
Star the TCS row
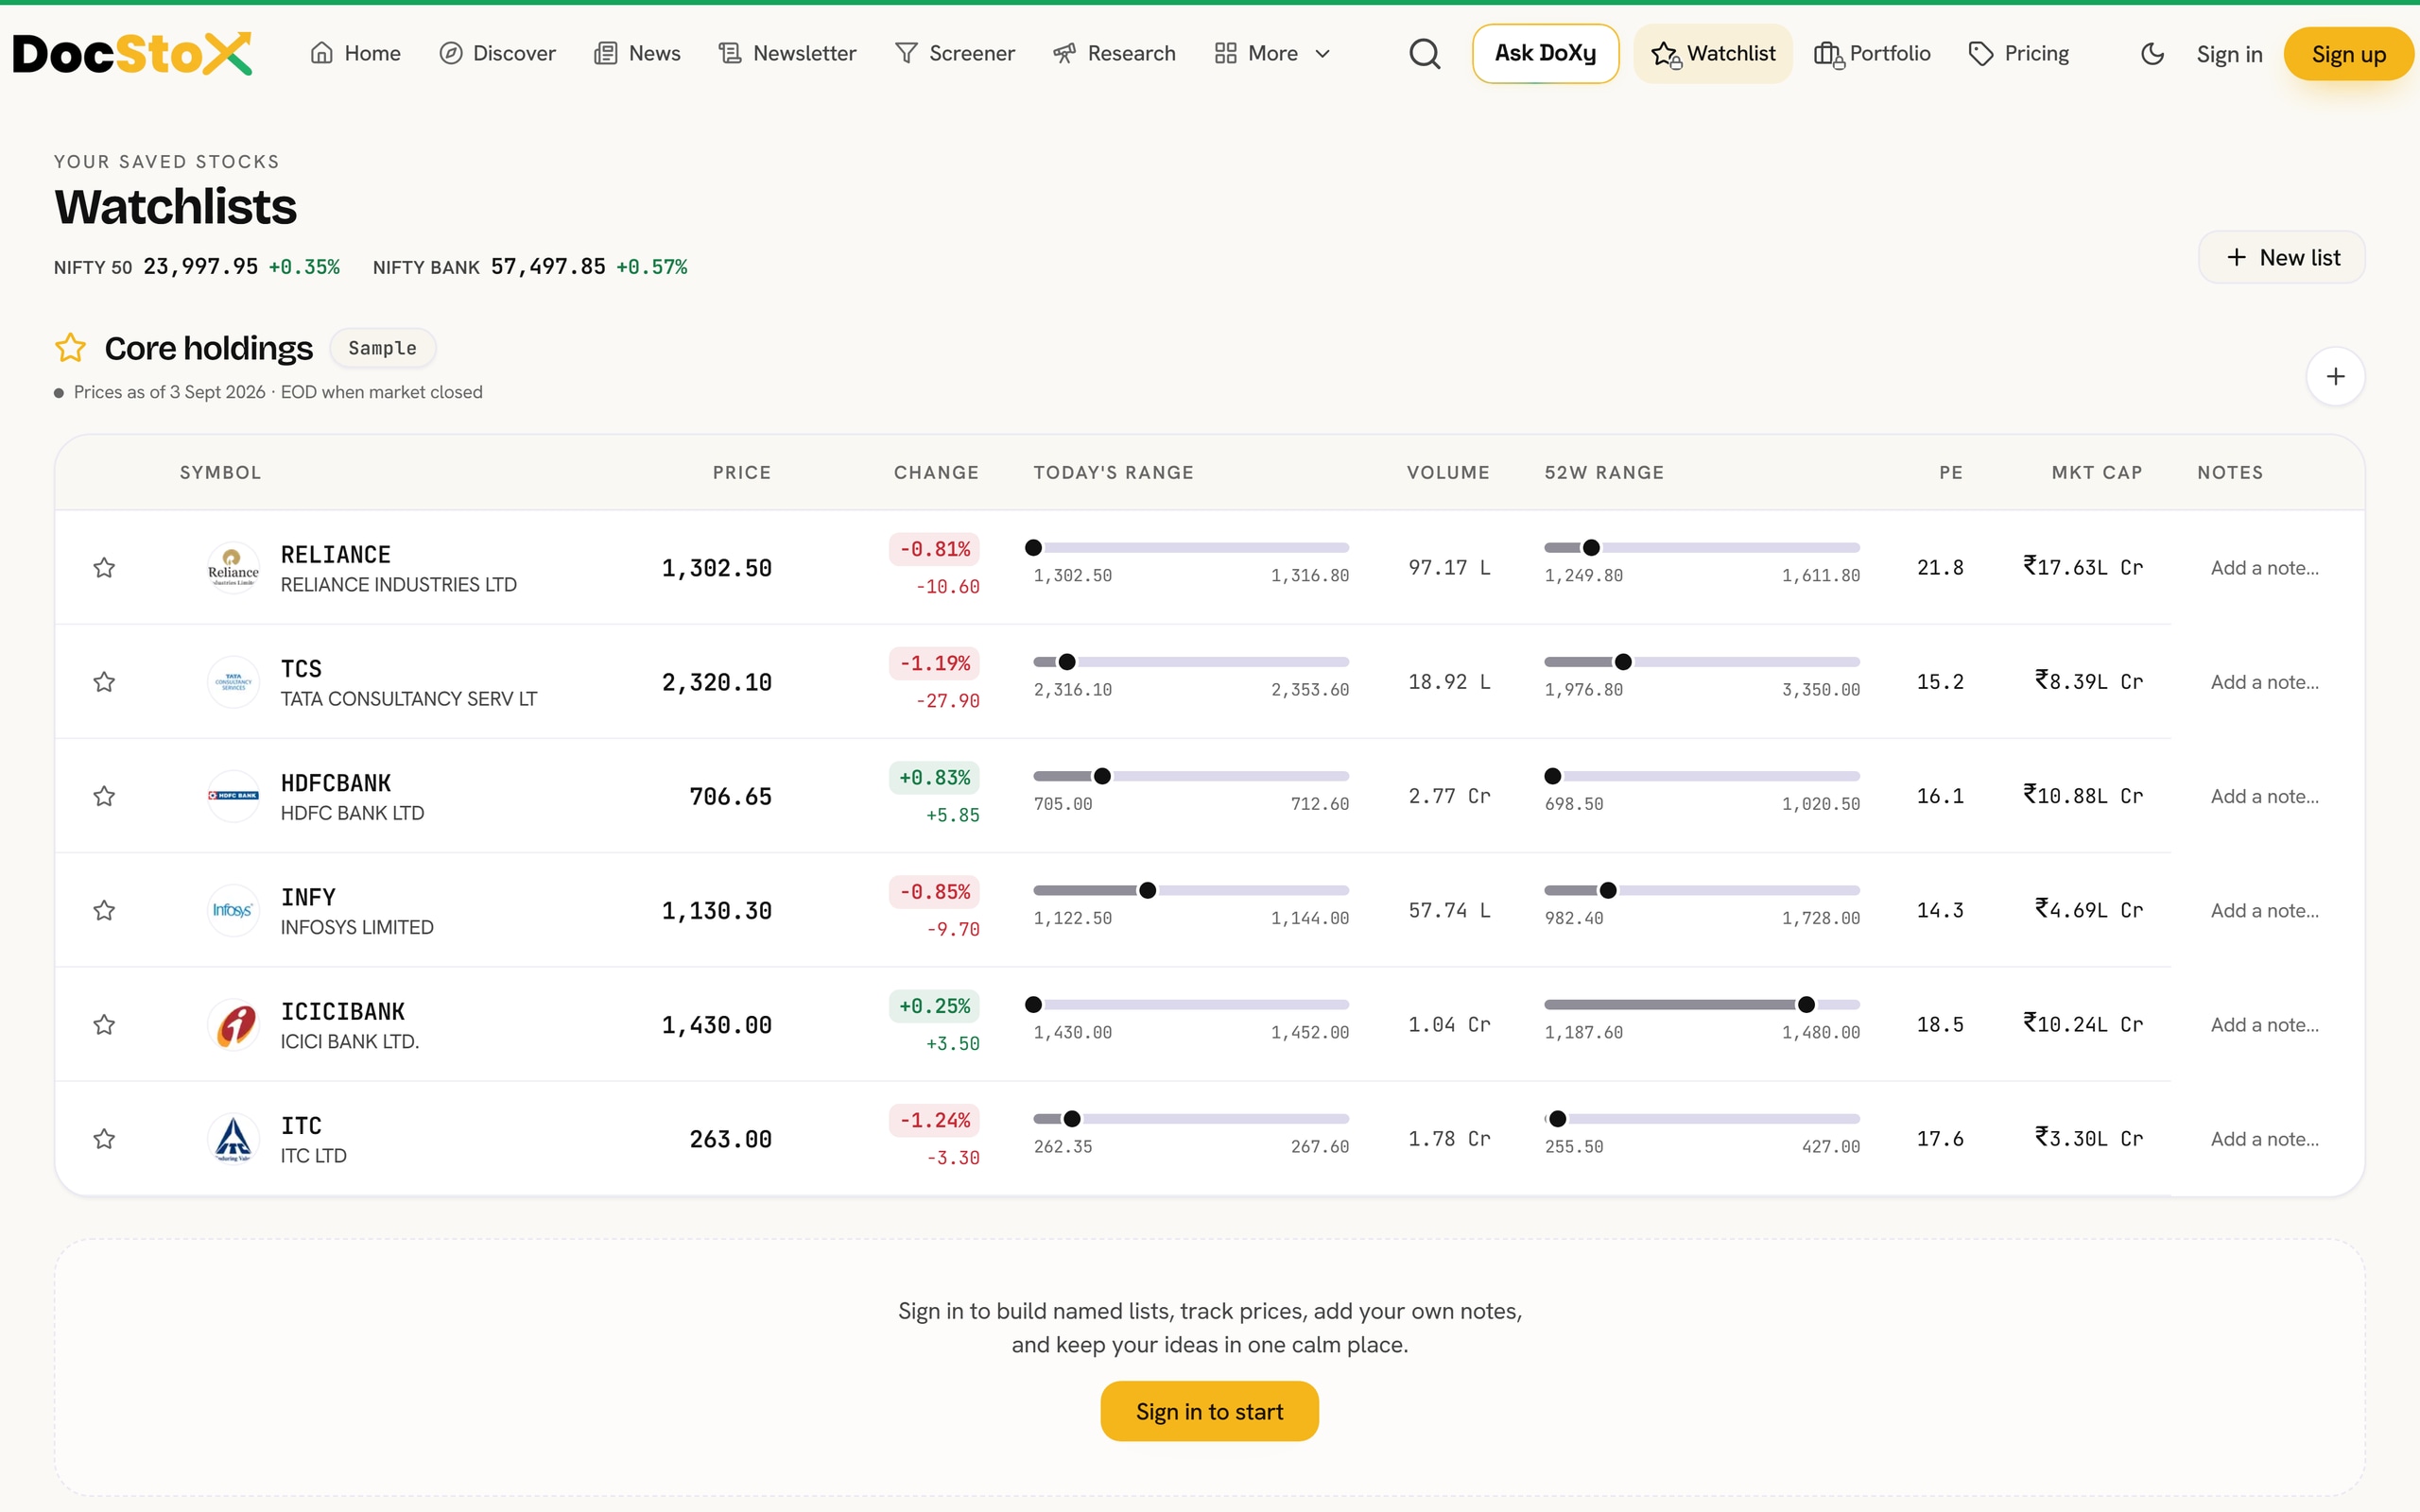[104, 682]
